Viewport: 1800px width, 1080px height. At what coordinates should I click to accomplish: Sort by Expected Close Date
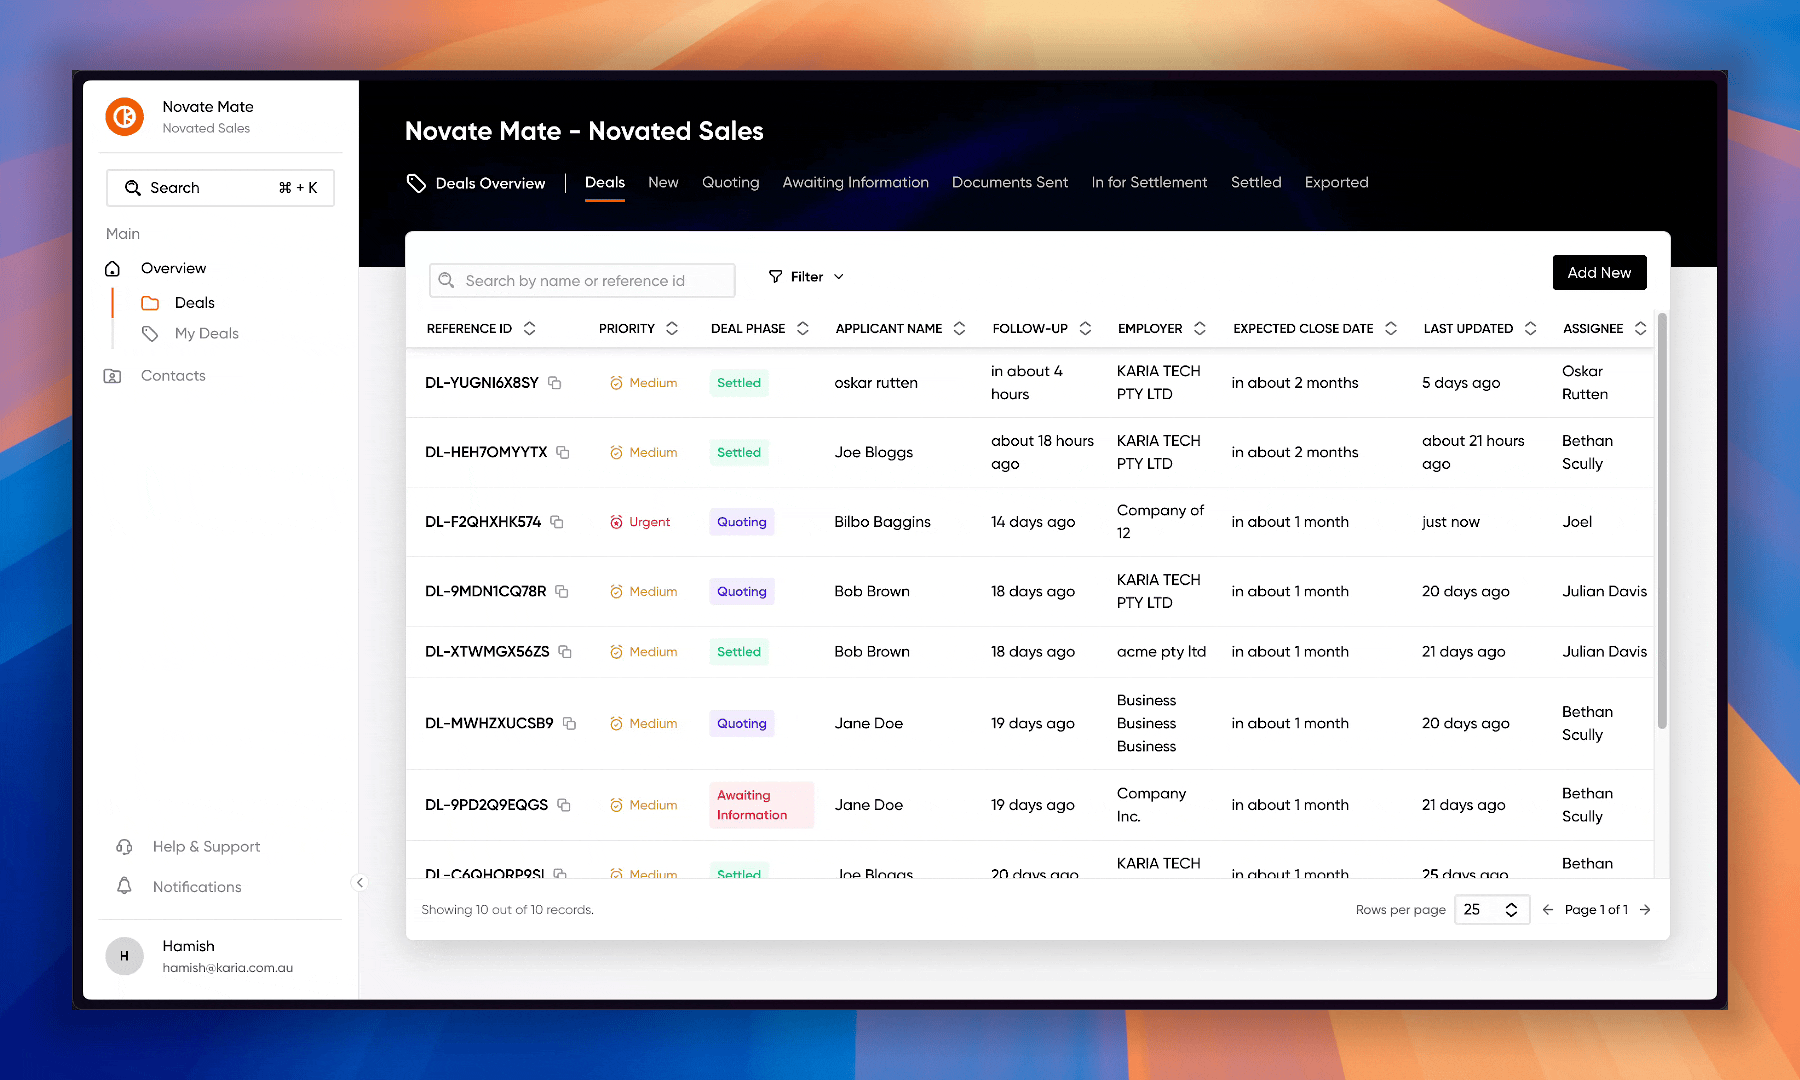click(x=1390, y=328)
